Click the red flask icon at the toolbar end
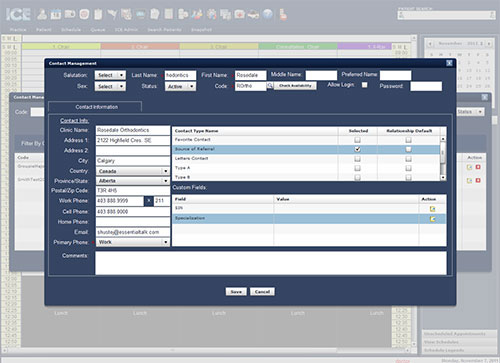 coord(283,15)
